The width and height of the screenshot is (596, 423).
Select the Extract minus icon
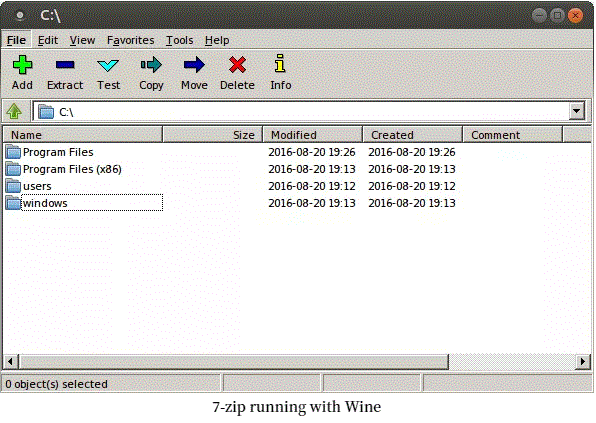click(65, 65)
